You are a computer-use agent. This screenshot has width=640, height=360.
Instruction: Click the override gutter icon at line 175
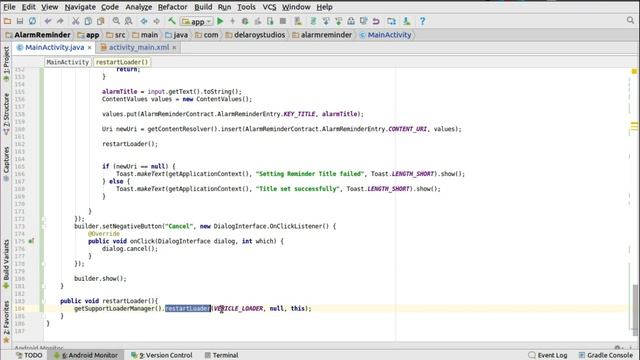pos(31,241)
